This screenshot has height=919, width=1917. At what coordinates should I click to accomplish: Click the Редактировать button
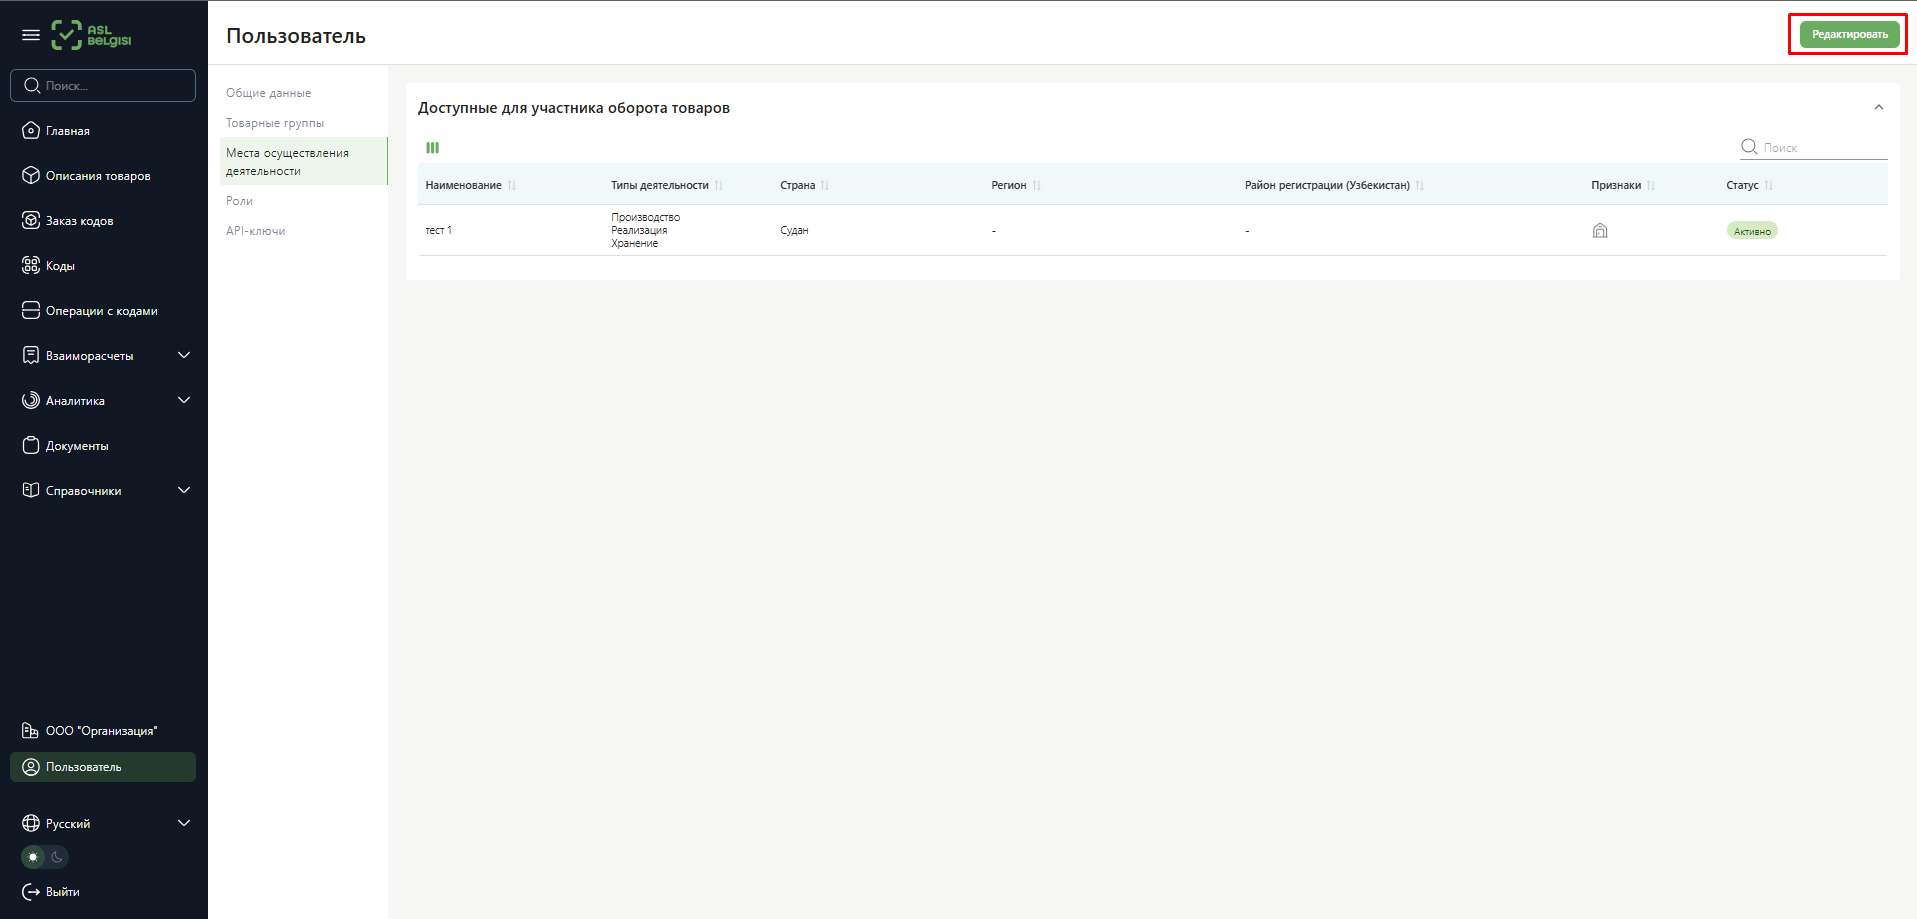(x=1849, y=34)
